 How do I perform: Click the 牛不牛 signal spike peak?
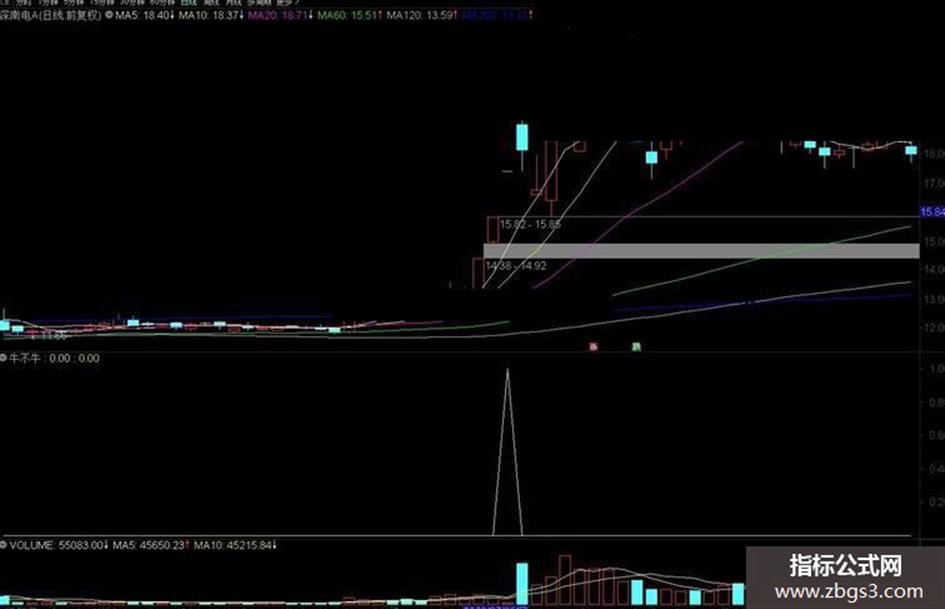click(507, 371)
